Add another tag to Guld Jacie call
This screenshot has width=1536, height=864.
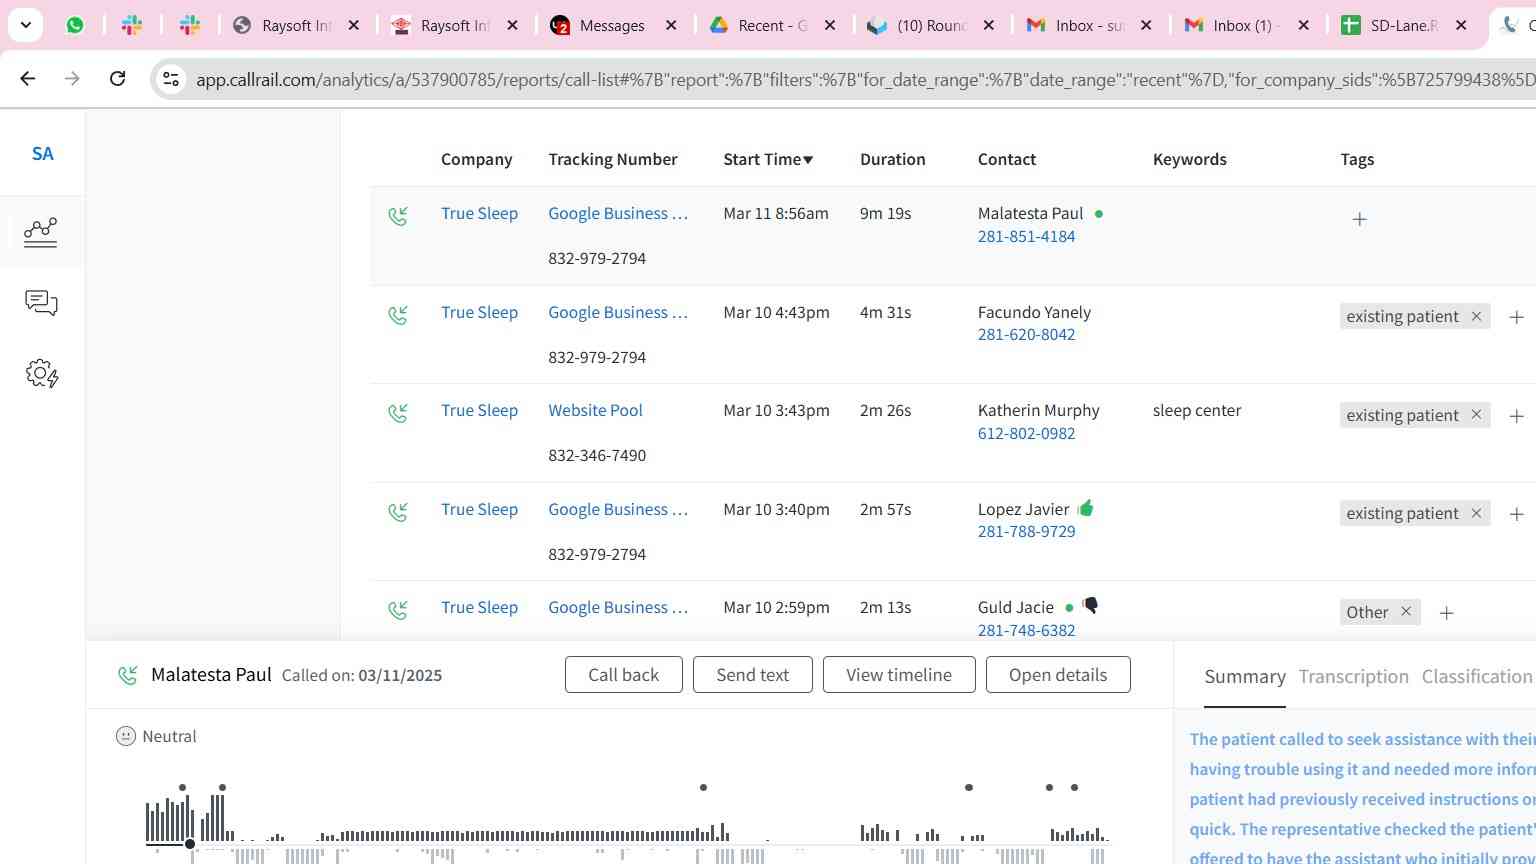click(x=1446, y=613)
